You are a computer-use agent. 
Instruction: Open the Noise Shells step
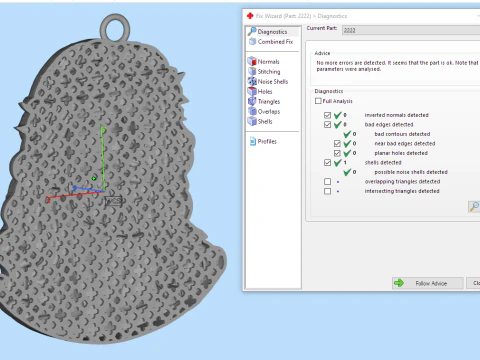click(268, 82)
